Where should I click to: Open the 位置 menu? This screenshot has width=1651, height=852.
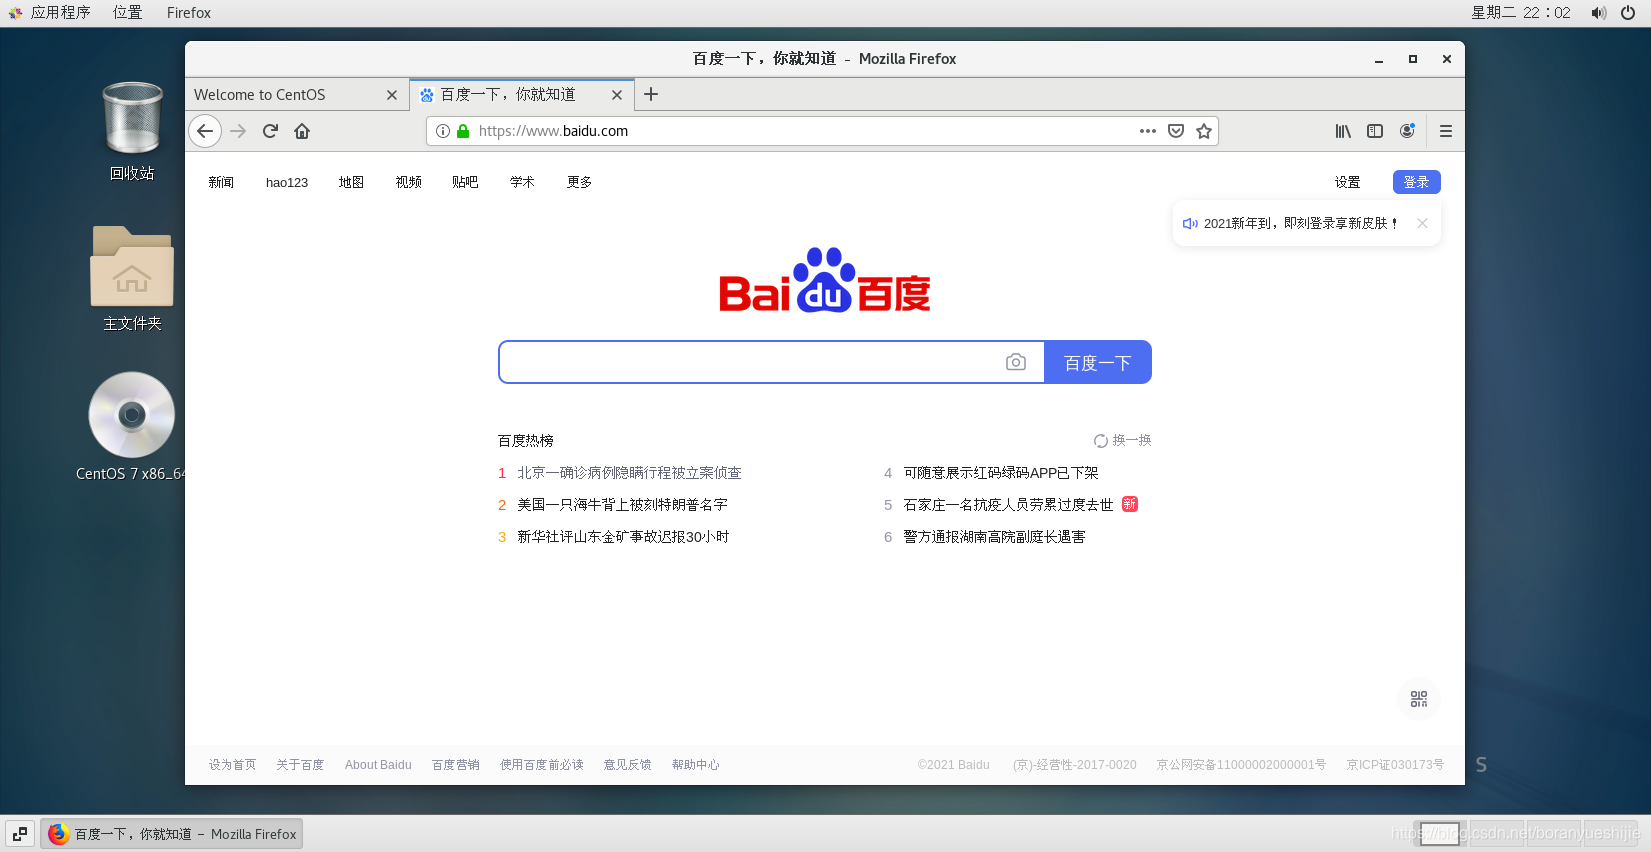tap(128, 13)
